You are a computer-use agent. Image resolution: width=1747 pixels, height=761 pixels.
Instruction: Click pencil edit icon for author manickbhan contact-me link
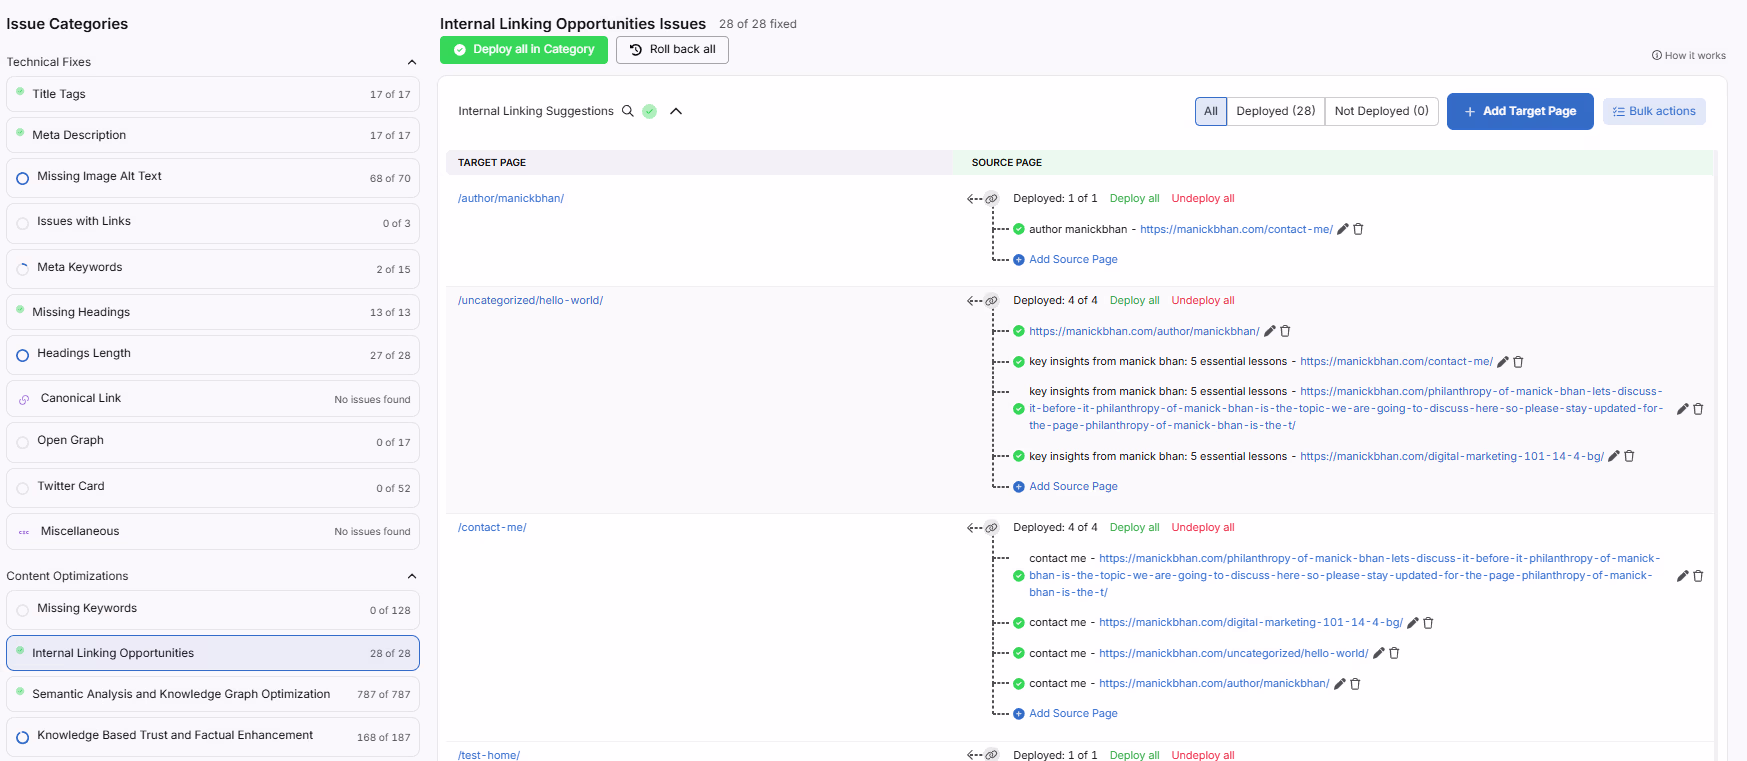tap(1343, 229)
